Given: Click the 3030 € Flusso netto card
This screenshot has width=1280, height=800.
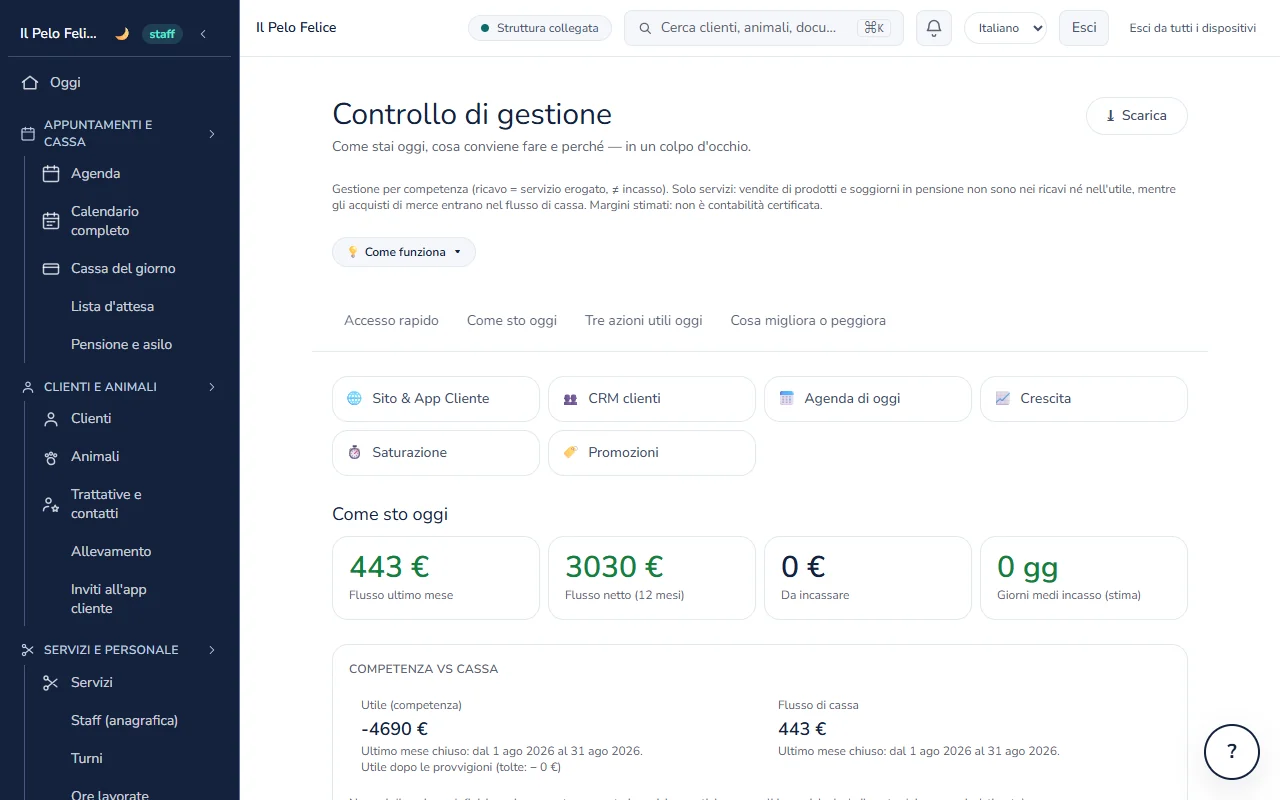Looking at the screenshot, I should (652, 578).
